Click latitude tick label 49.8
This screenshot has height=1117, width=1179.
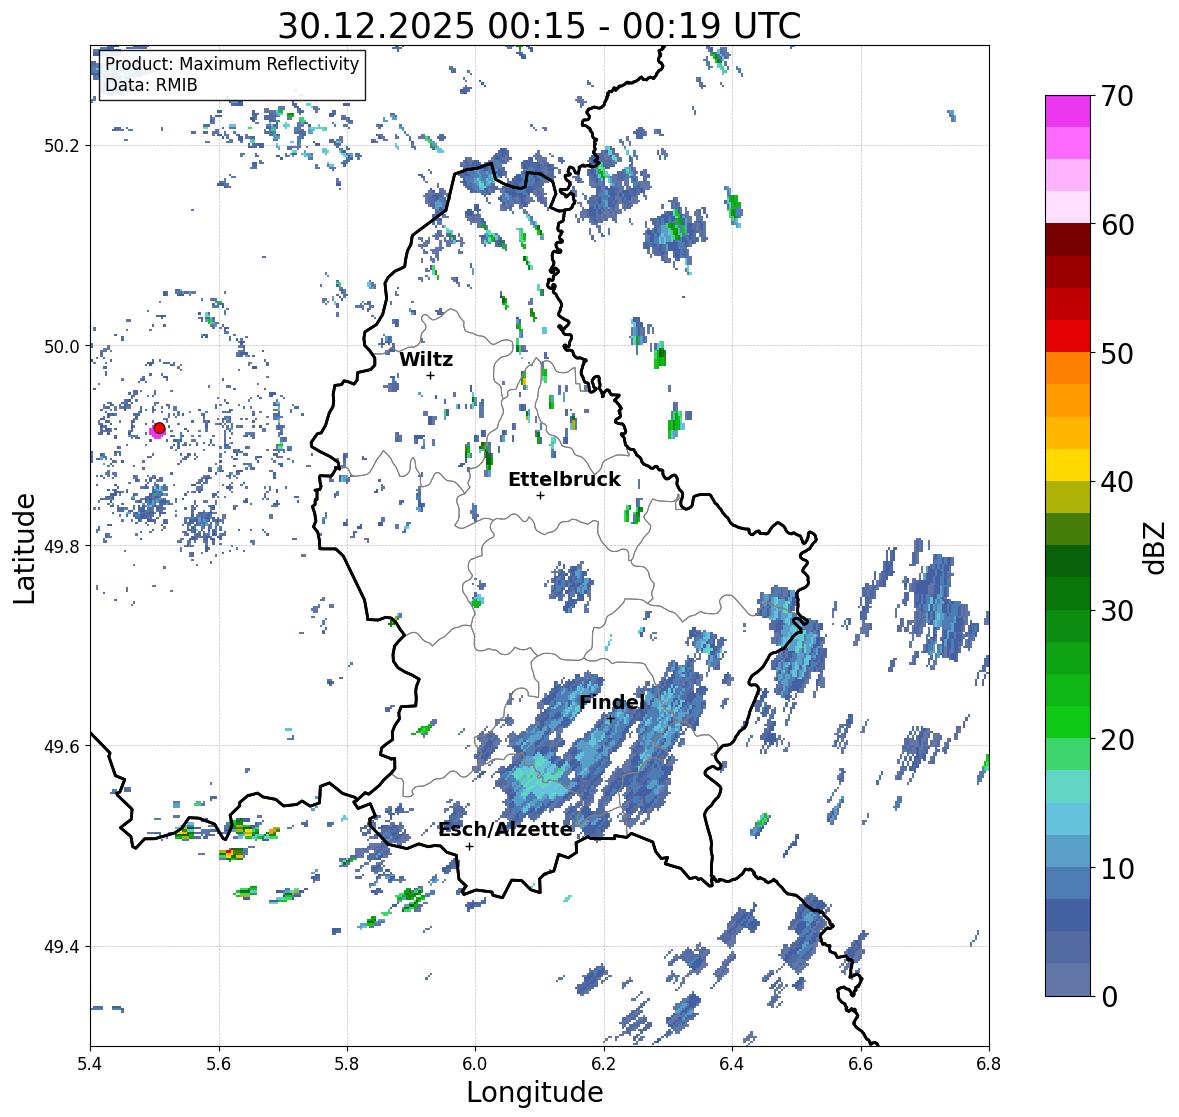pyautogui.click(x=62, y=546)
